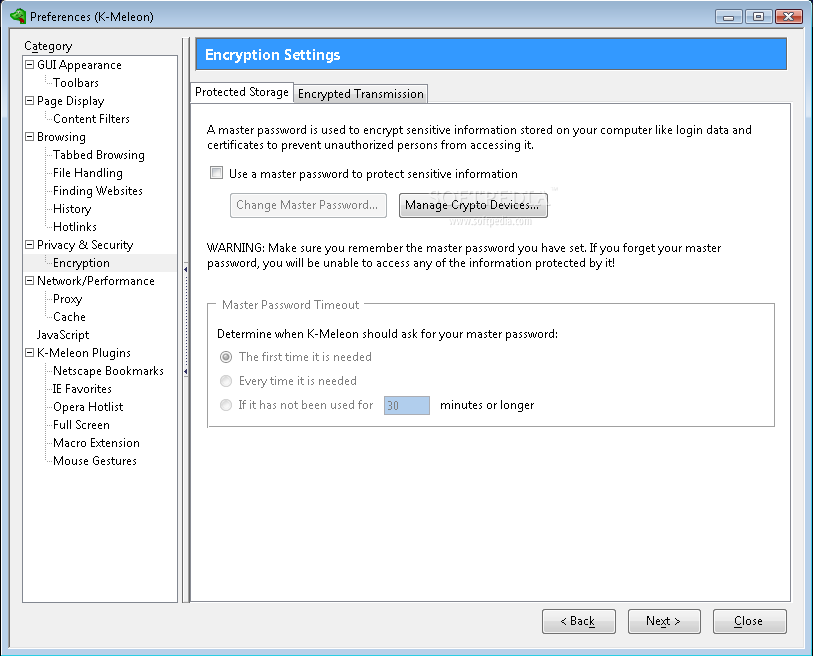The width and height of the screenshot is (813, 656).
Task: Click the lower splitter collapse arrow
Action: click(186, 371)
